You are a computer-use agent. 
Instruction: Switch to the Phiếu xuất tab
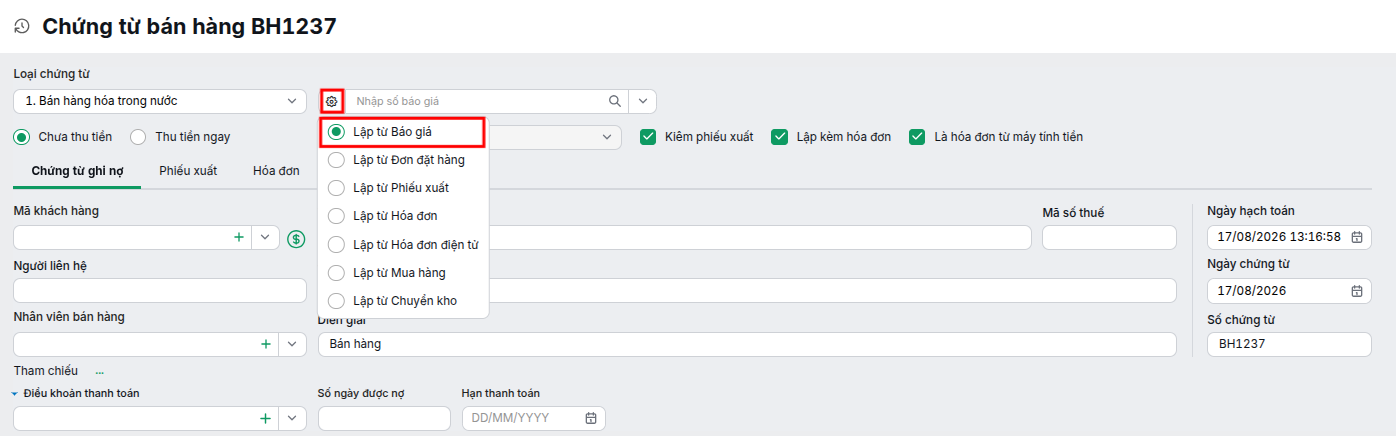point(188,171)
